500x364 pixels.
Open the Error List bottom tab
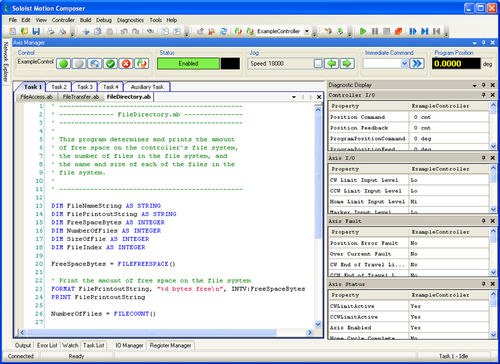pyautogui.click(x=47, y=345)
